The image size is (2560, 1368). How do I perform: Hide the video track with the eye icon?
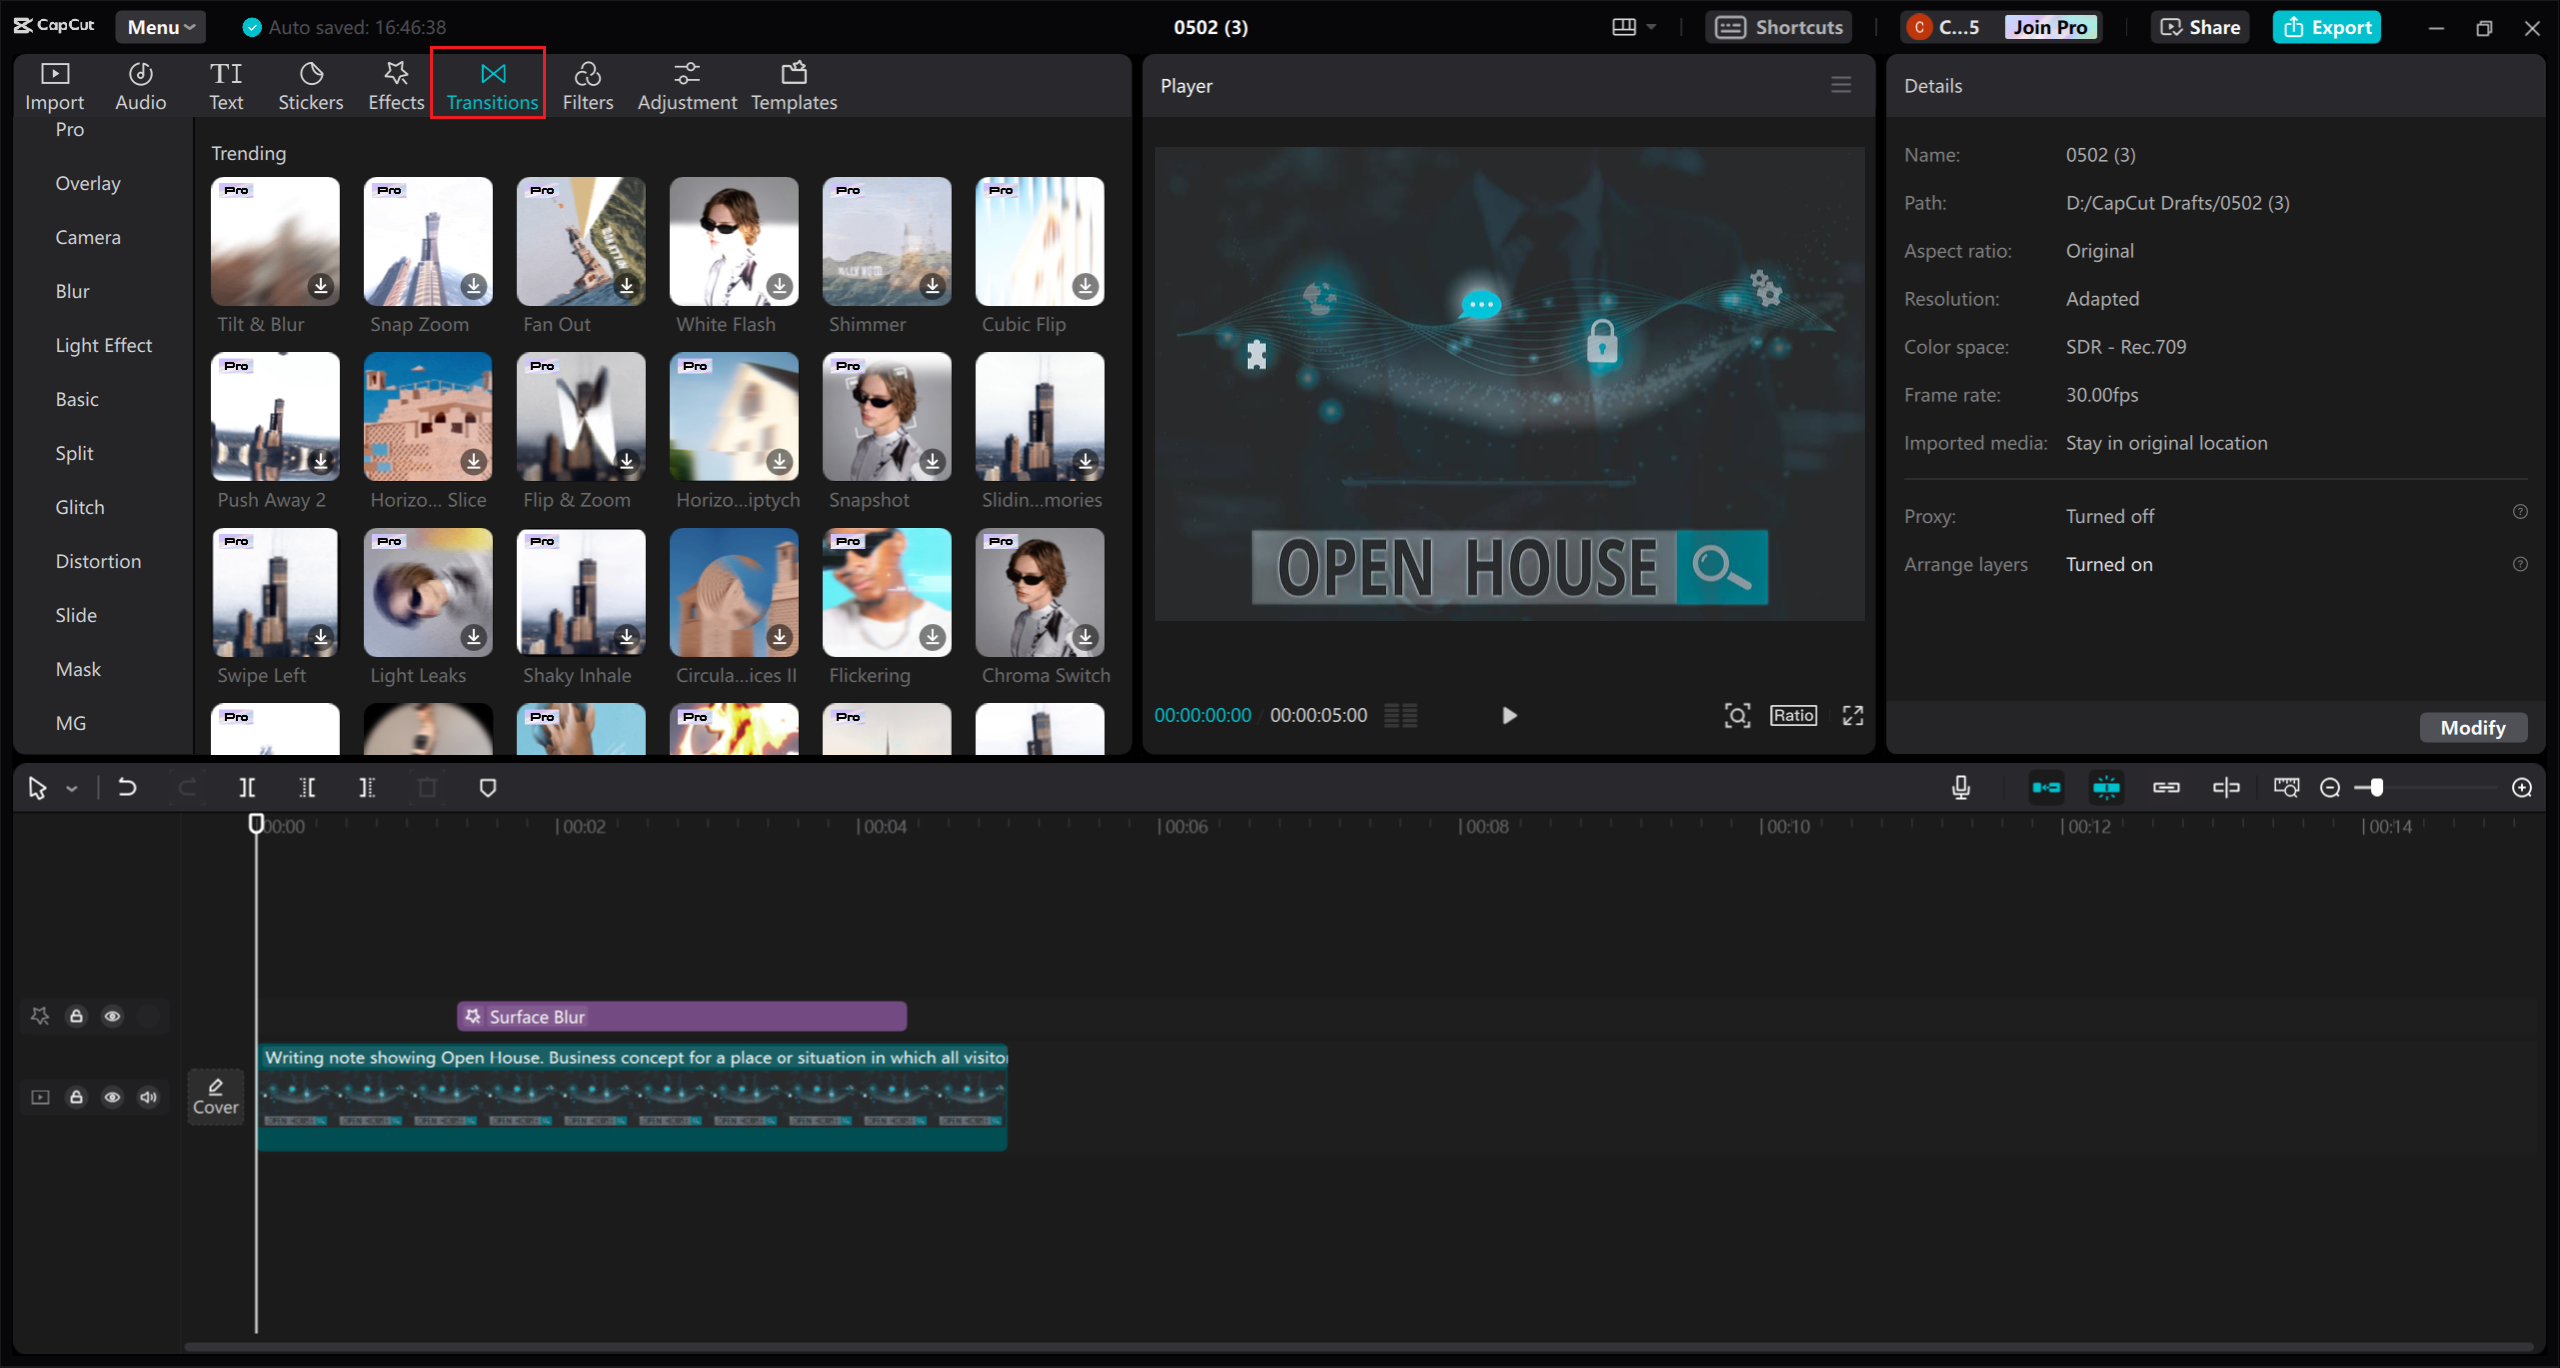pyautogui.click(x=112, y=1097)
